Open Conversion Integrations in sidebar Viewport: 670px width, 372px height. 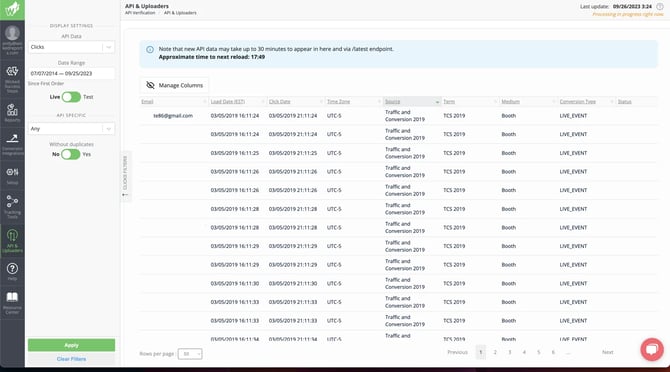click(12, 144)
